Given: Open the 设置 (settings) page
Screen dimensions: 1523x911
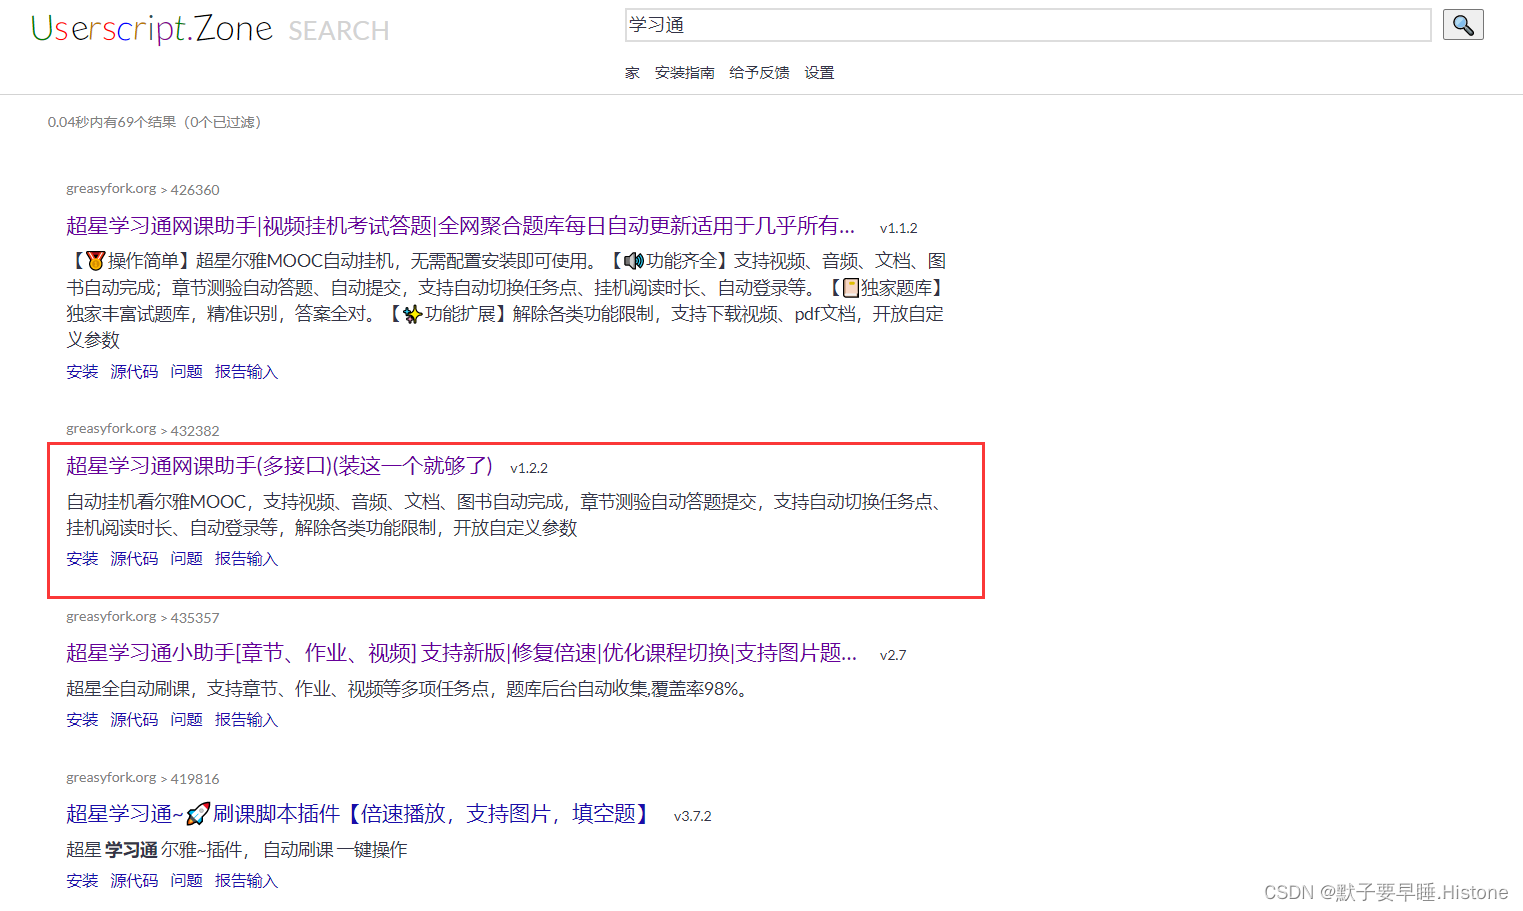Looking at the screenshot, I should click(818, 72).
